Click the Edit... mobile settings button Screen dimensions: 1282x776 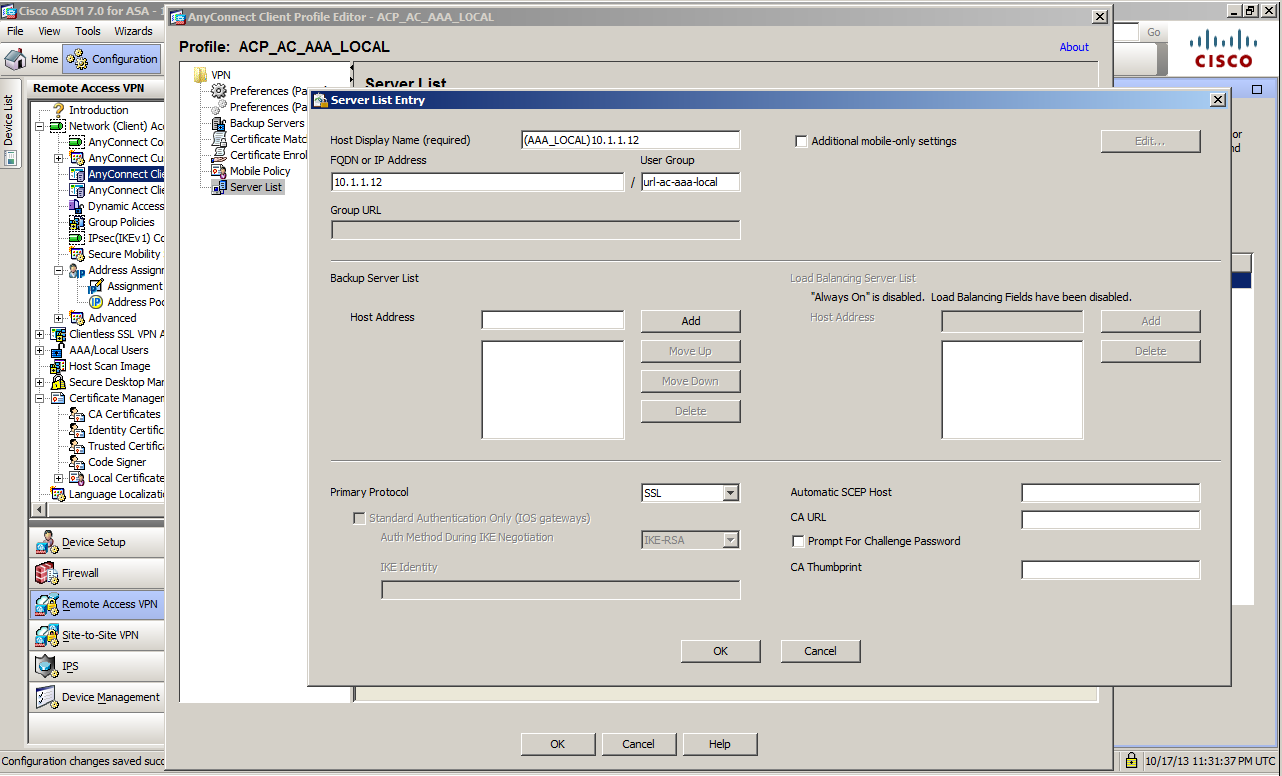pos(1151,141)
